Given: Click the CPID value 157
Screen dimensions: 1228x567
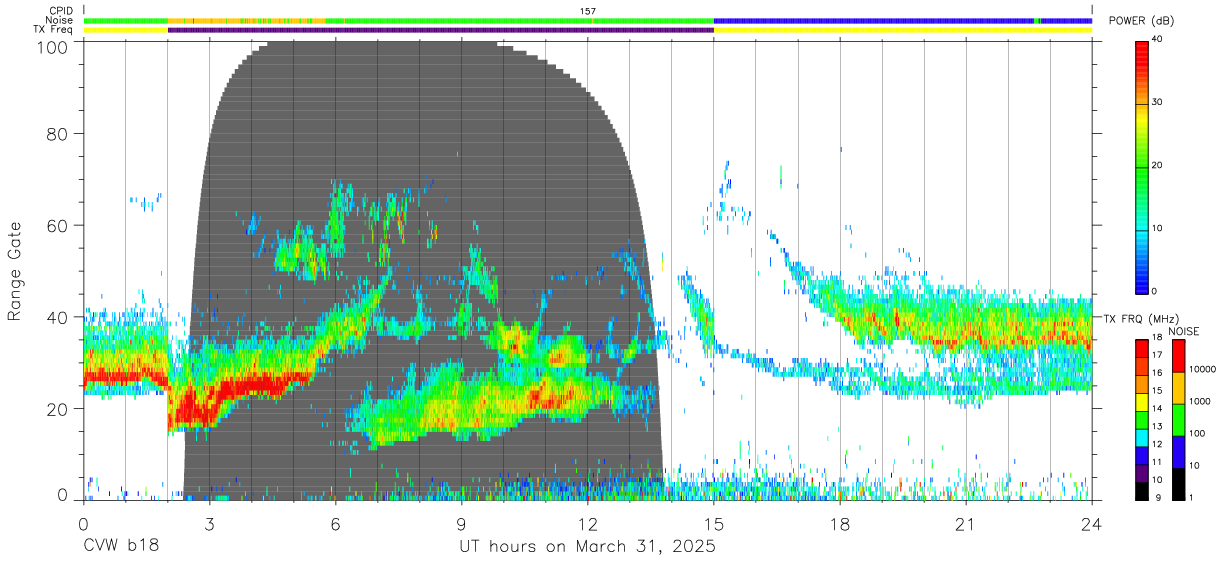Looking at the screenshot, I should [588, 11].
